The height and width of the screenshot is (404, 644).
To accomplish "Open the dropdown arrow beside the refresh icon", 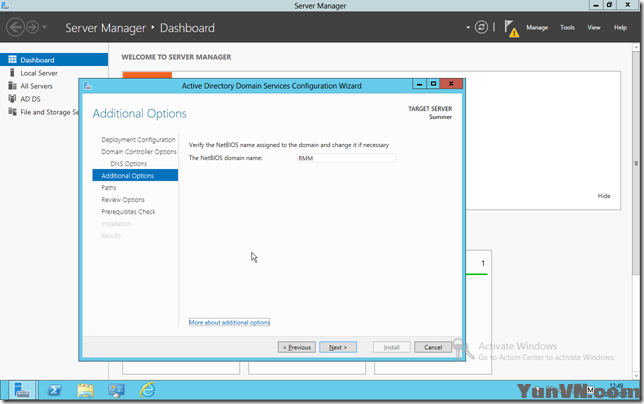I will click(x=468, y=28).
